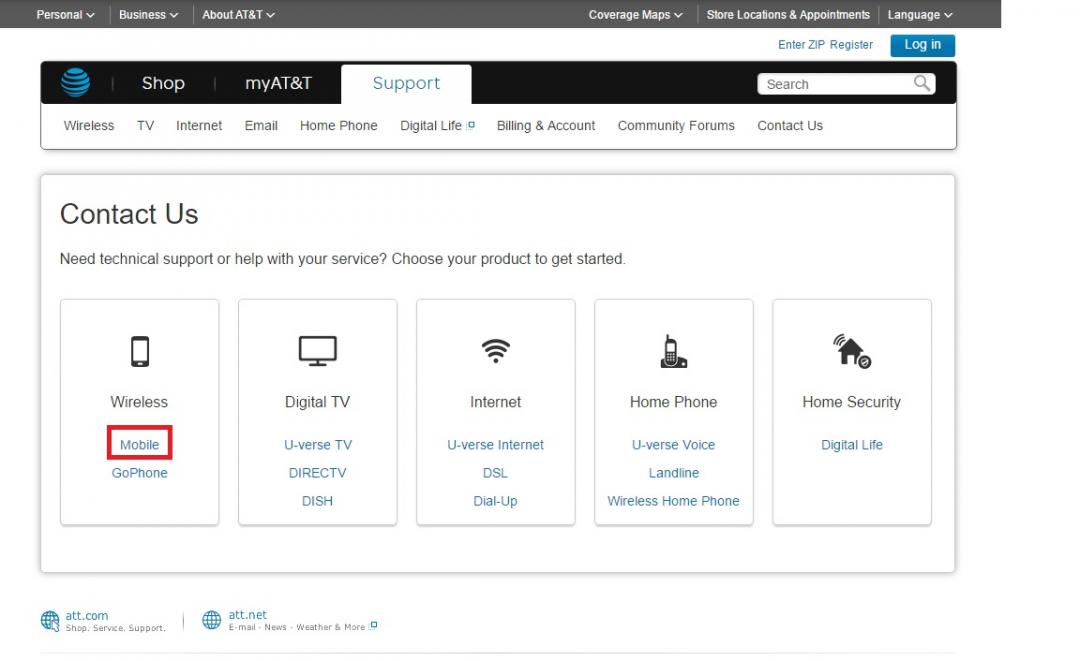Click the Home Security house icon

pos(851,351)
